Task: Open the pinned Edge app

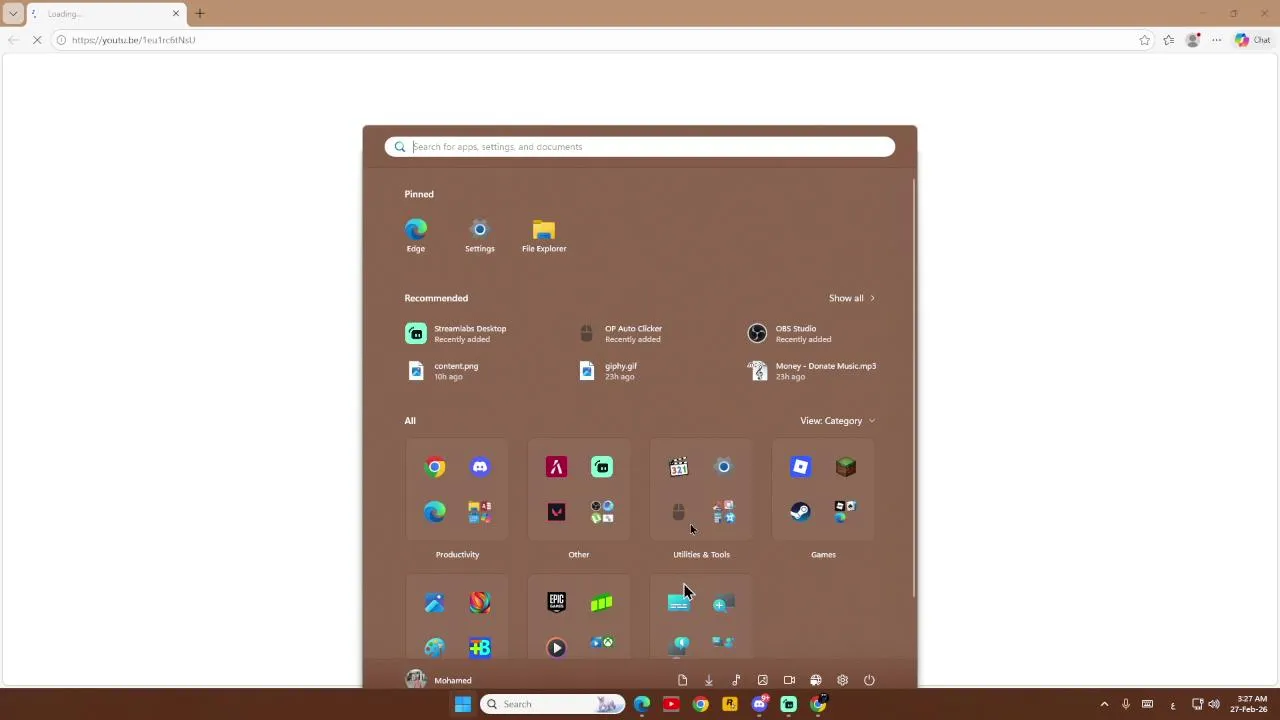Action: [x=416, y=236]
